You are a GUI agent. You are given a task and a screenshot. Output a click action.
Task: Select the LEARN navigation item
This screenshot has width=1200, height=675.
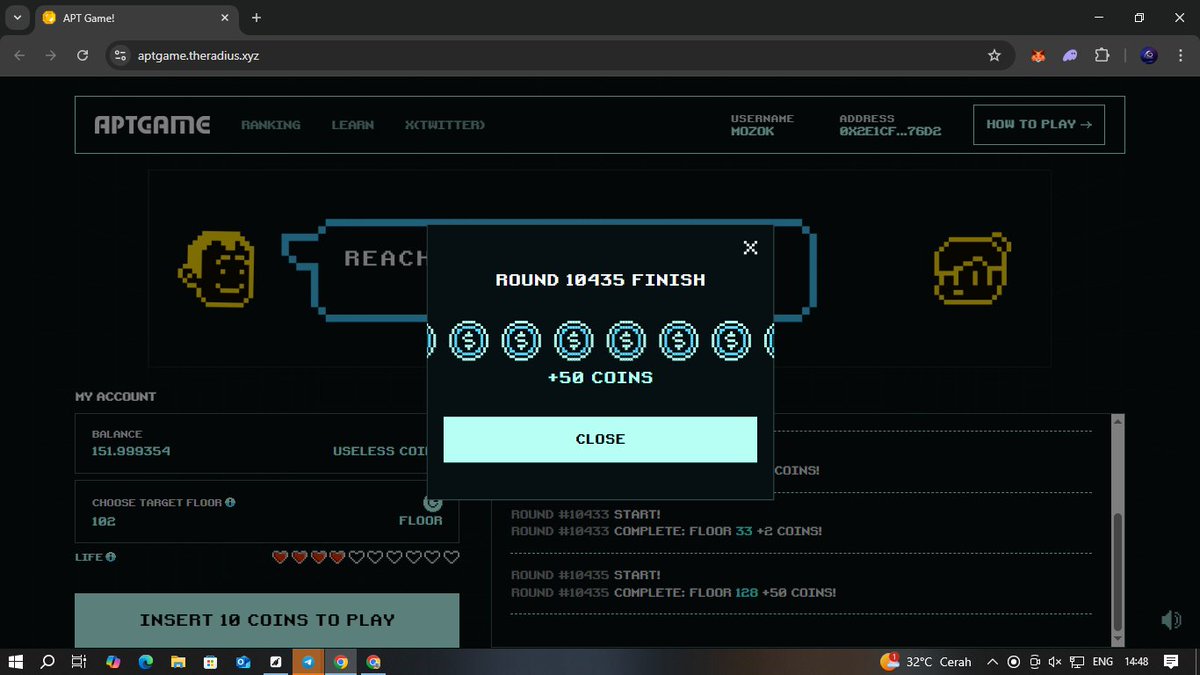pyautogui.click(x=352, y=124)
